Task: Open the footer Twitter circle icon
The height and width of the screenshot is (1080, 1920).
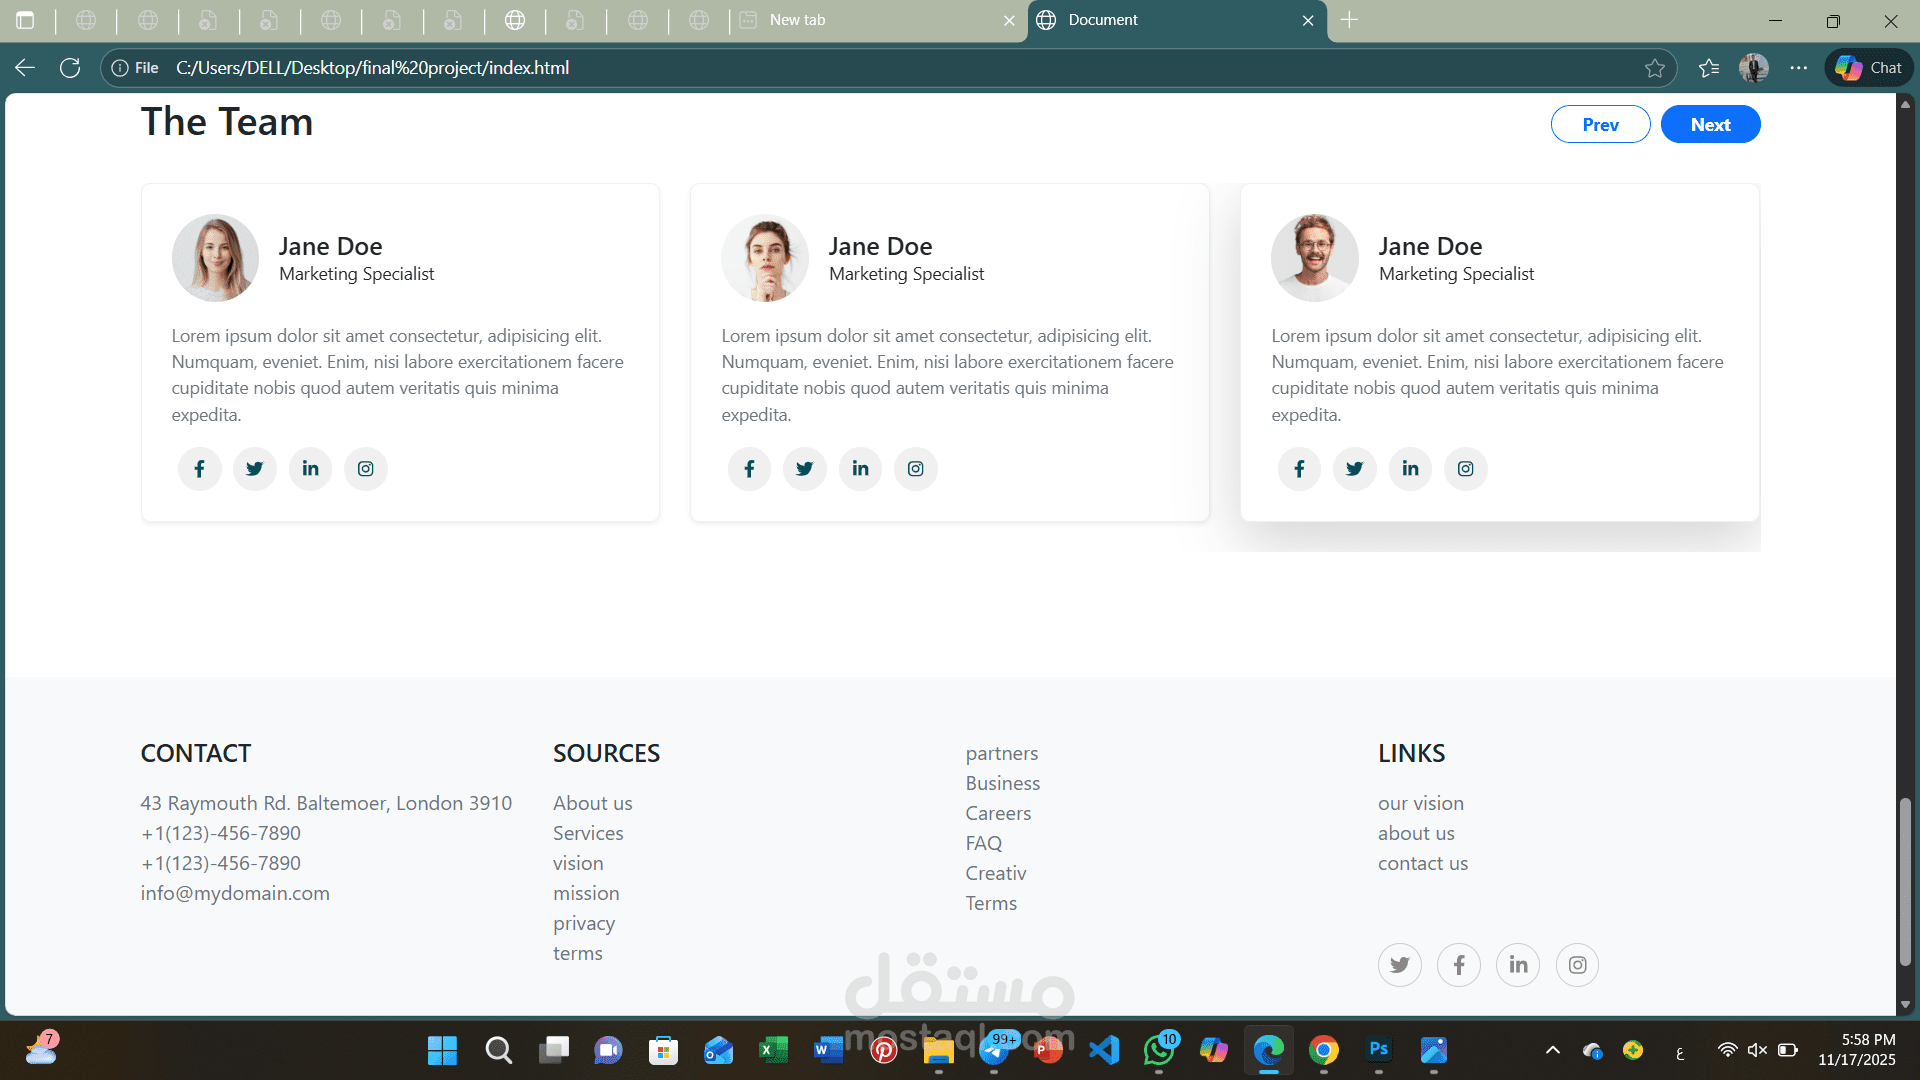Action: pyautogui.click(x=1399, y=965)
